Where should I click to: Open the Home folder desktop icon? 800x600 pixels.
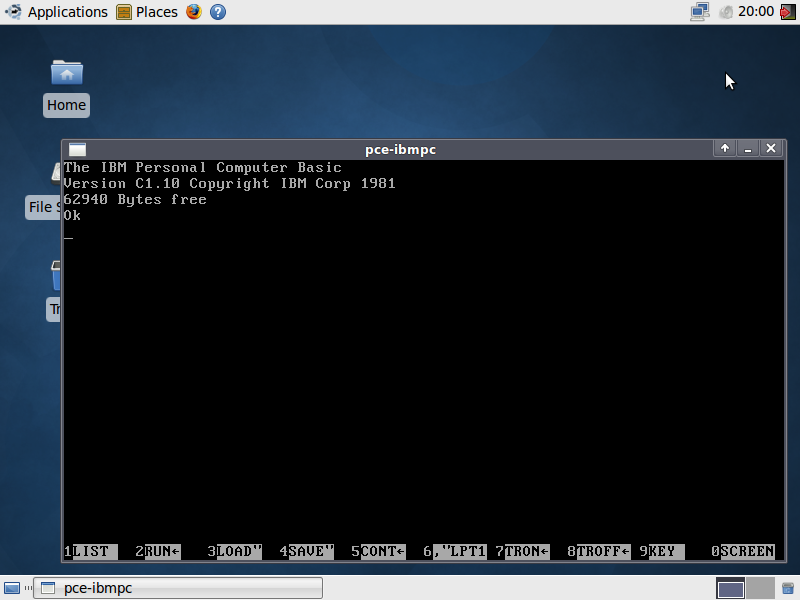pyautogui.click(x=67, y=72)
